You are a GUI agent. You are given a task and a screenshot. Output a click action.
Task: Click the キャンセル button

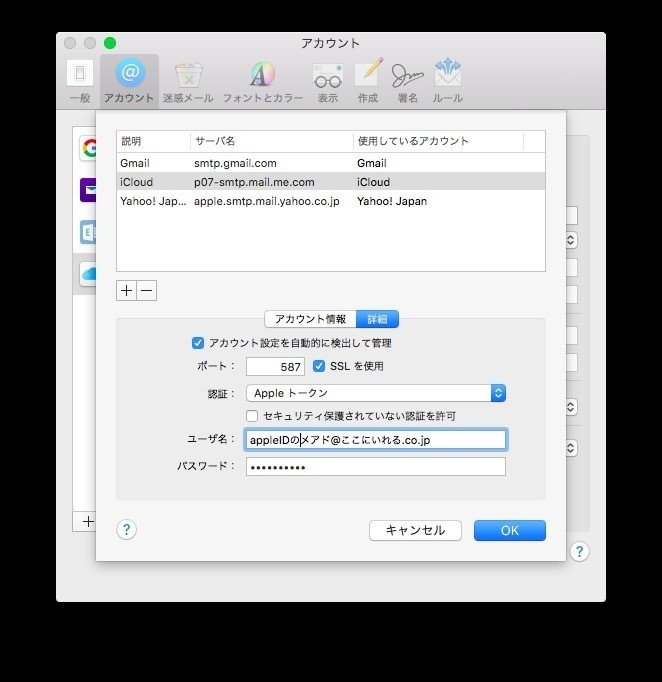415,530
